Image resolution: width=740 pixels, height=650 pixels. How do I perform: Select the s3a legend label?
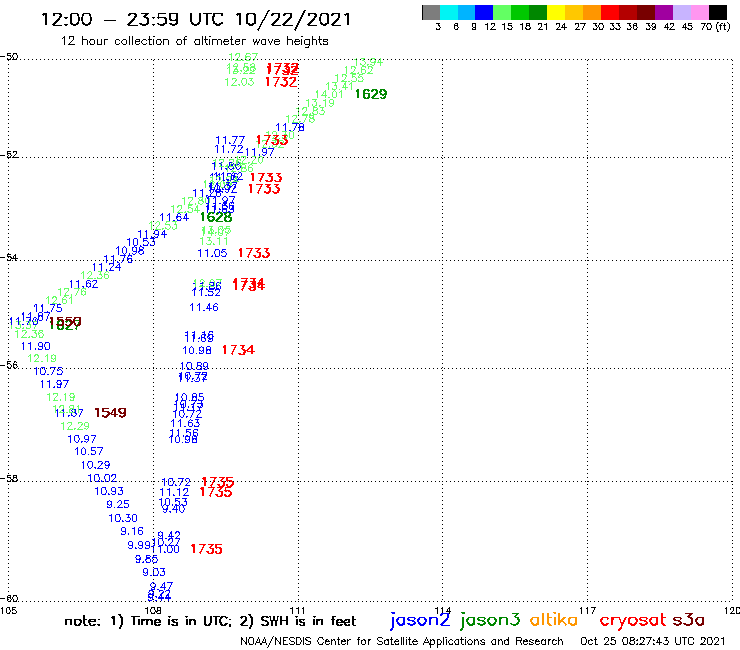pyautogui.click(x=689, y=620)
